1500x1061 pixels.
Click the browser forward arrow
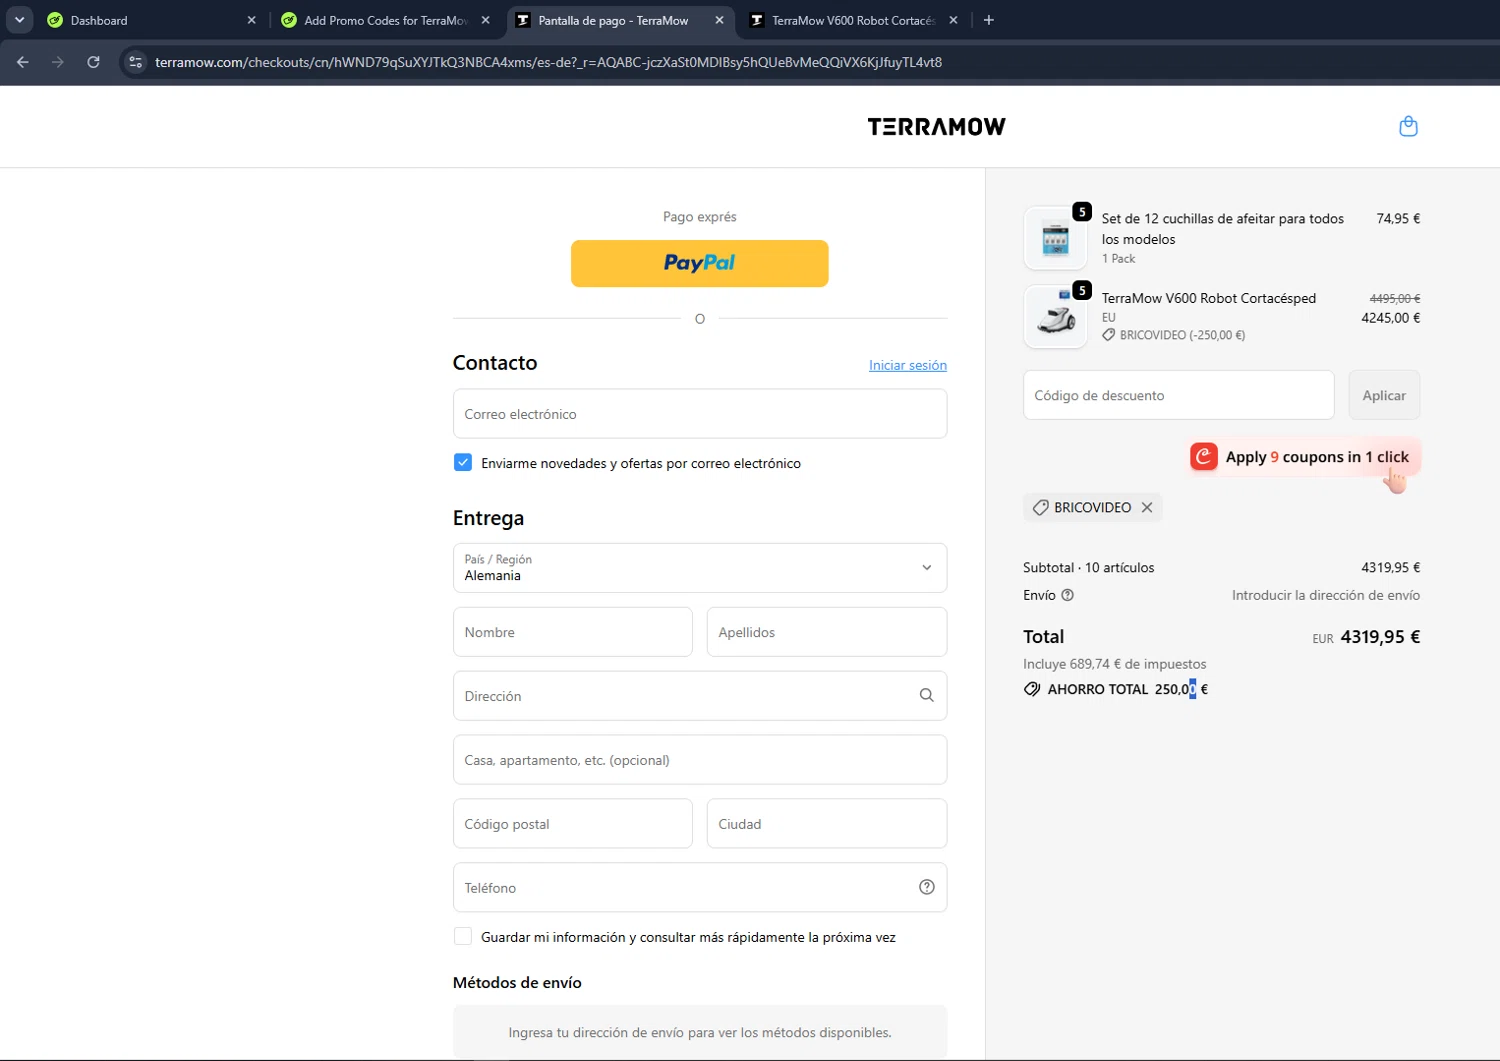(58, 62)
